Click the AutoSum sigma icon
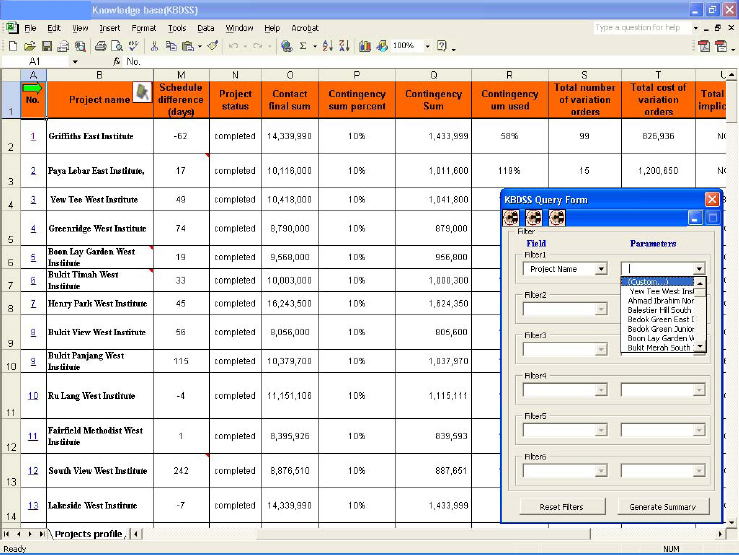The image size is (739, 555). pyautogui.click(x=303, y=46)
